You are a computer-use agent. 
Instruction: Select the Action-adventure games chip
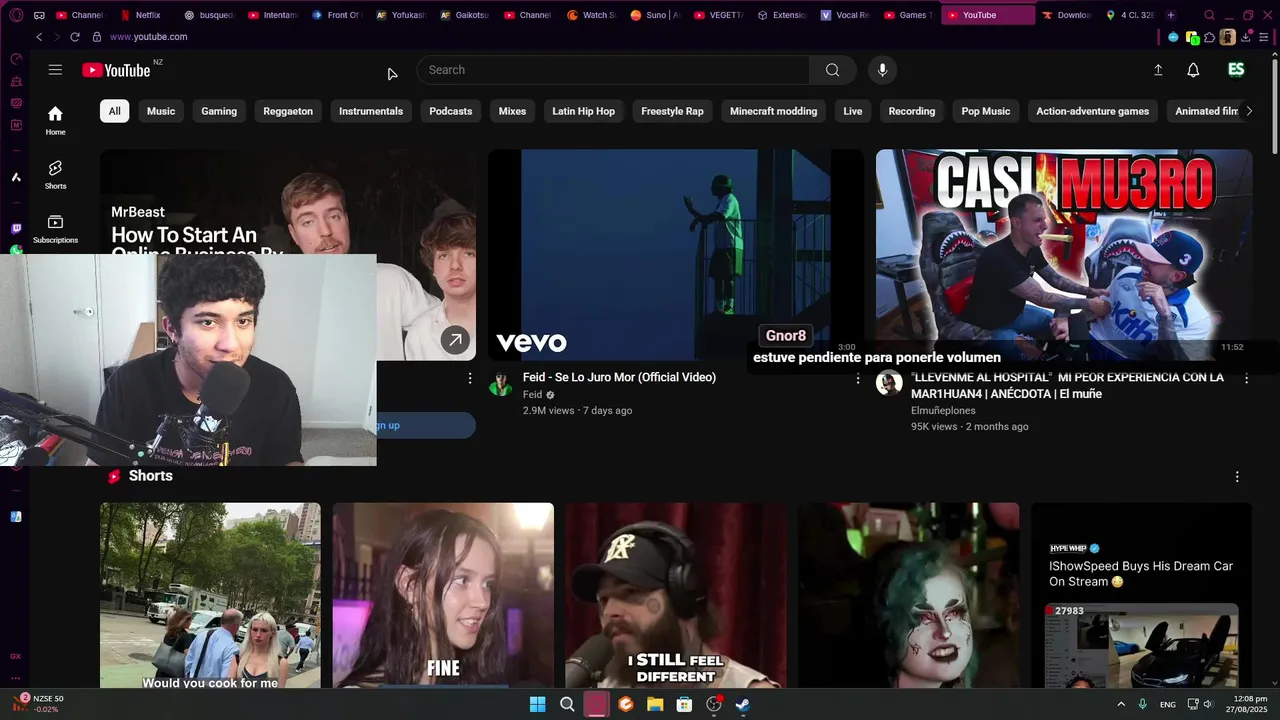point(1093,111)
